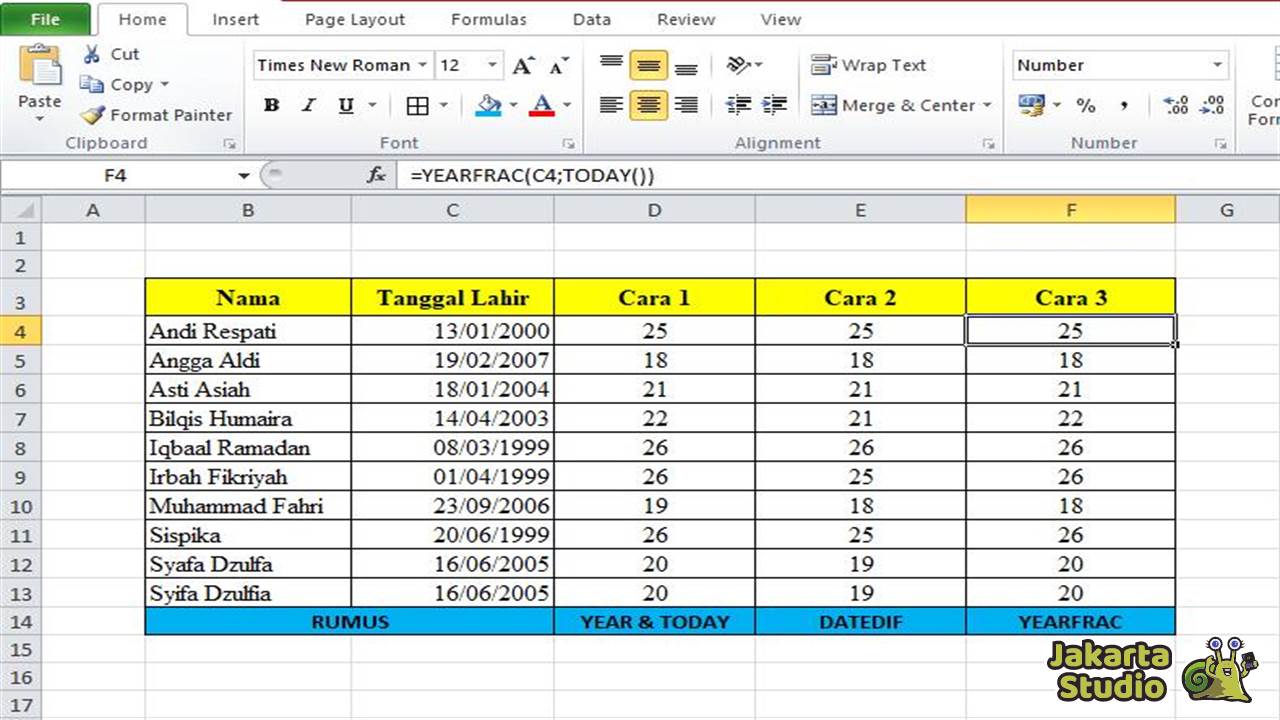Toggle underline formatting
The width and height of the screenshot is (1280, 720).
pos(344,104)
